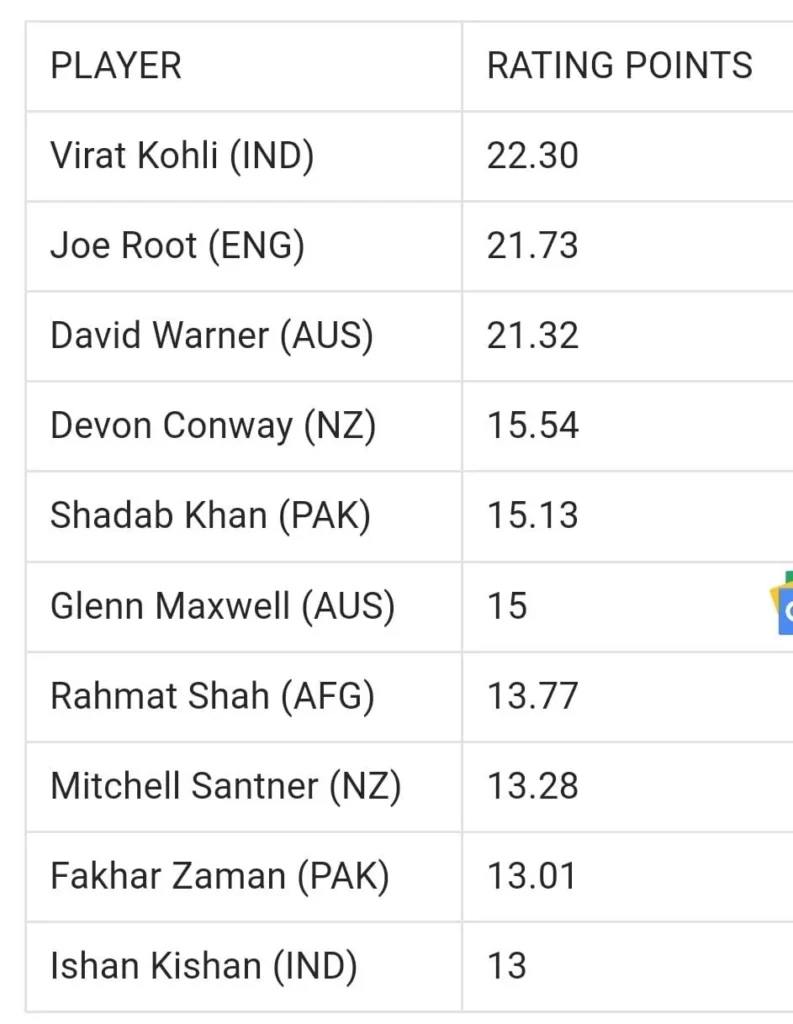Image resolution: width=793 pixels, height=1024 pixels.
Task: Click the partially visible icon beside Glenn Maxwell's row
Action: (x=782, y=604)
